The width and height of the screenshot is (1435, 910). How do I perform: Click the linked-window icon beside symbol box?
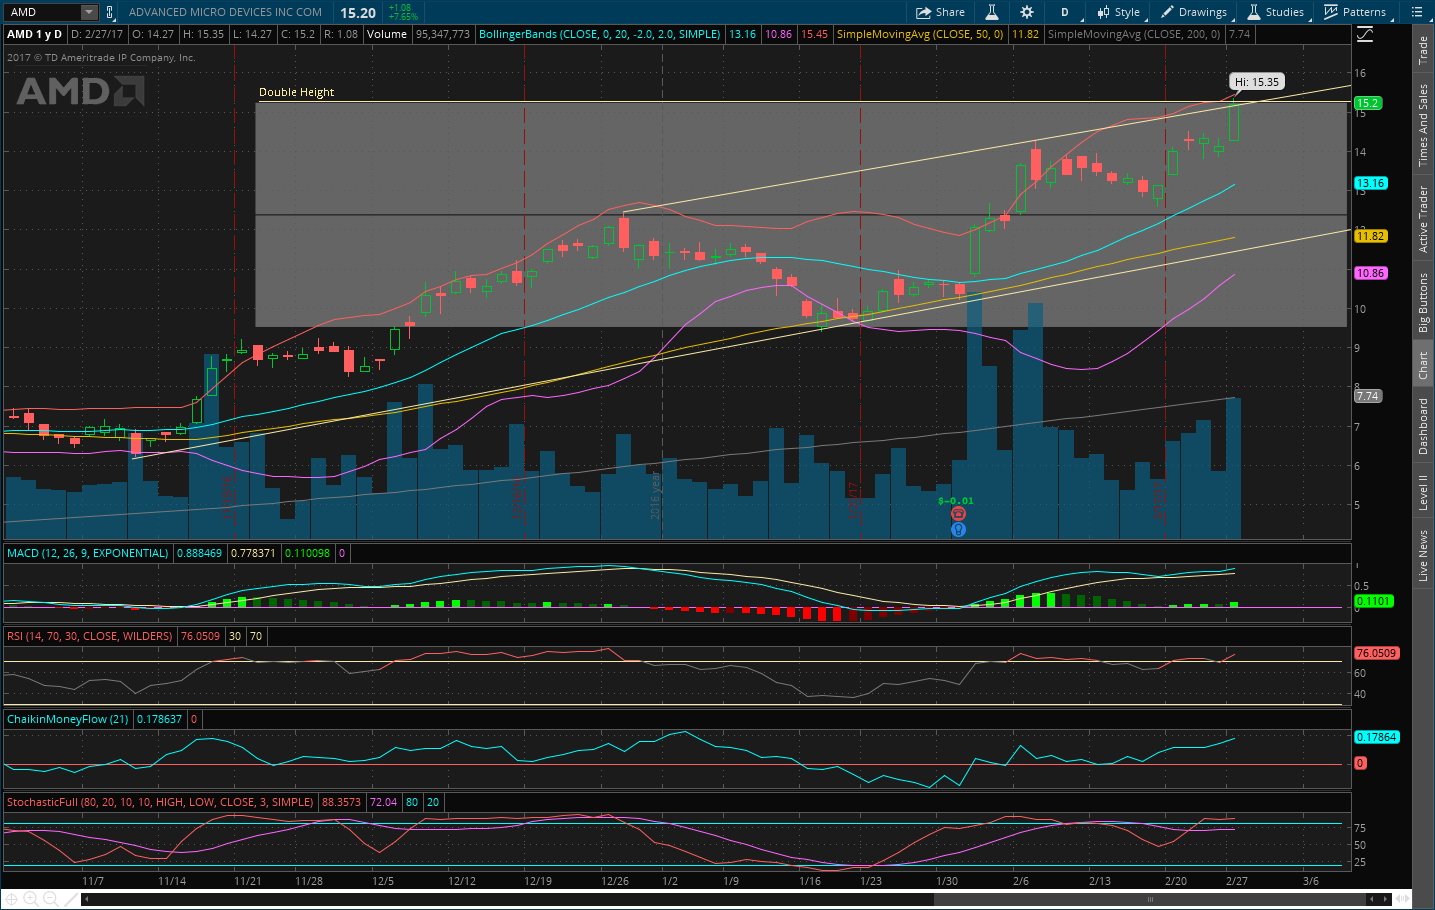point(110,12)
